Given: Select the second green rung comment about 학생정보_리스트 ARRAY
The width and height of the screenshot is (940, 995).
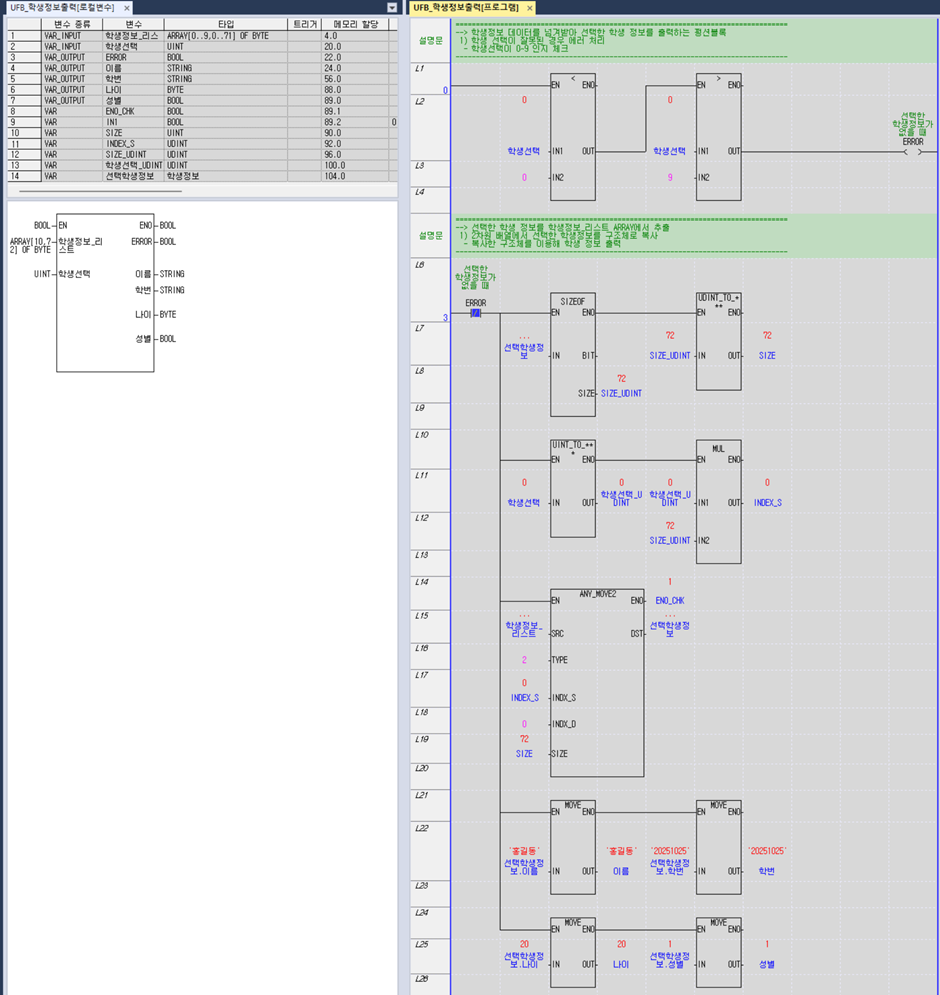Looking at the screenshot, I should (695, 235).
